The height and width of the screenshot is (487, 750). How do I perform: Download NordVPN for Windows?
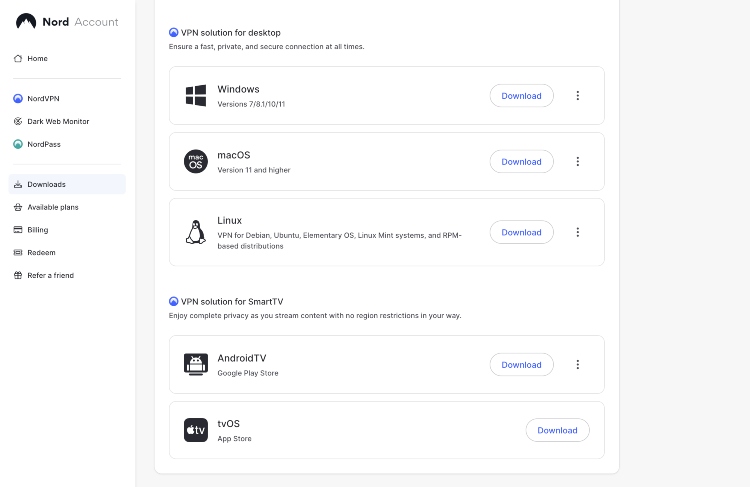[521, 96]
